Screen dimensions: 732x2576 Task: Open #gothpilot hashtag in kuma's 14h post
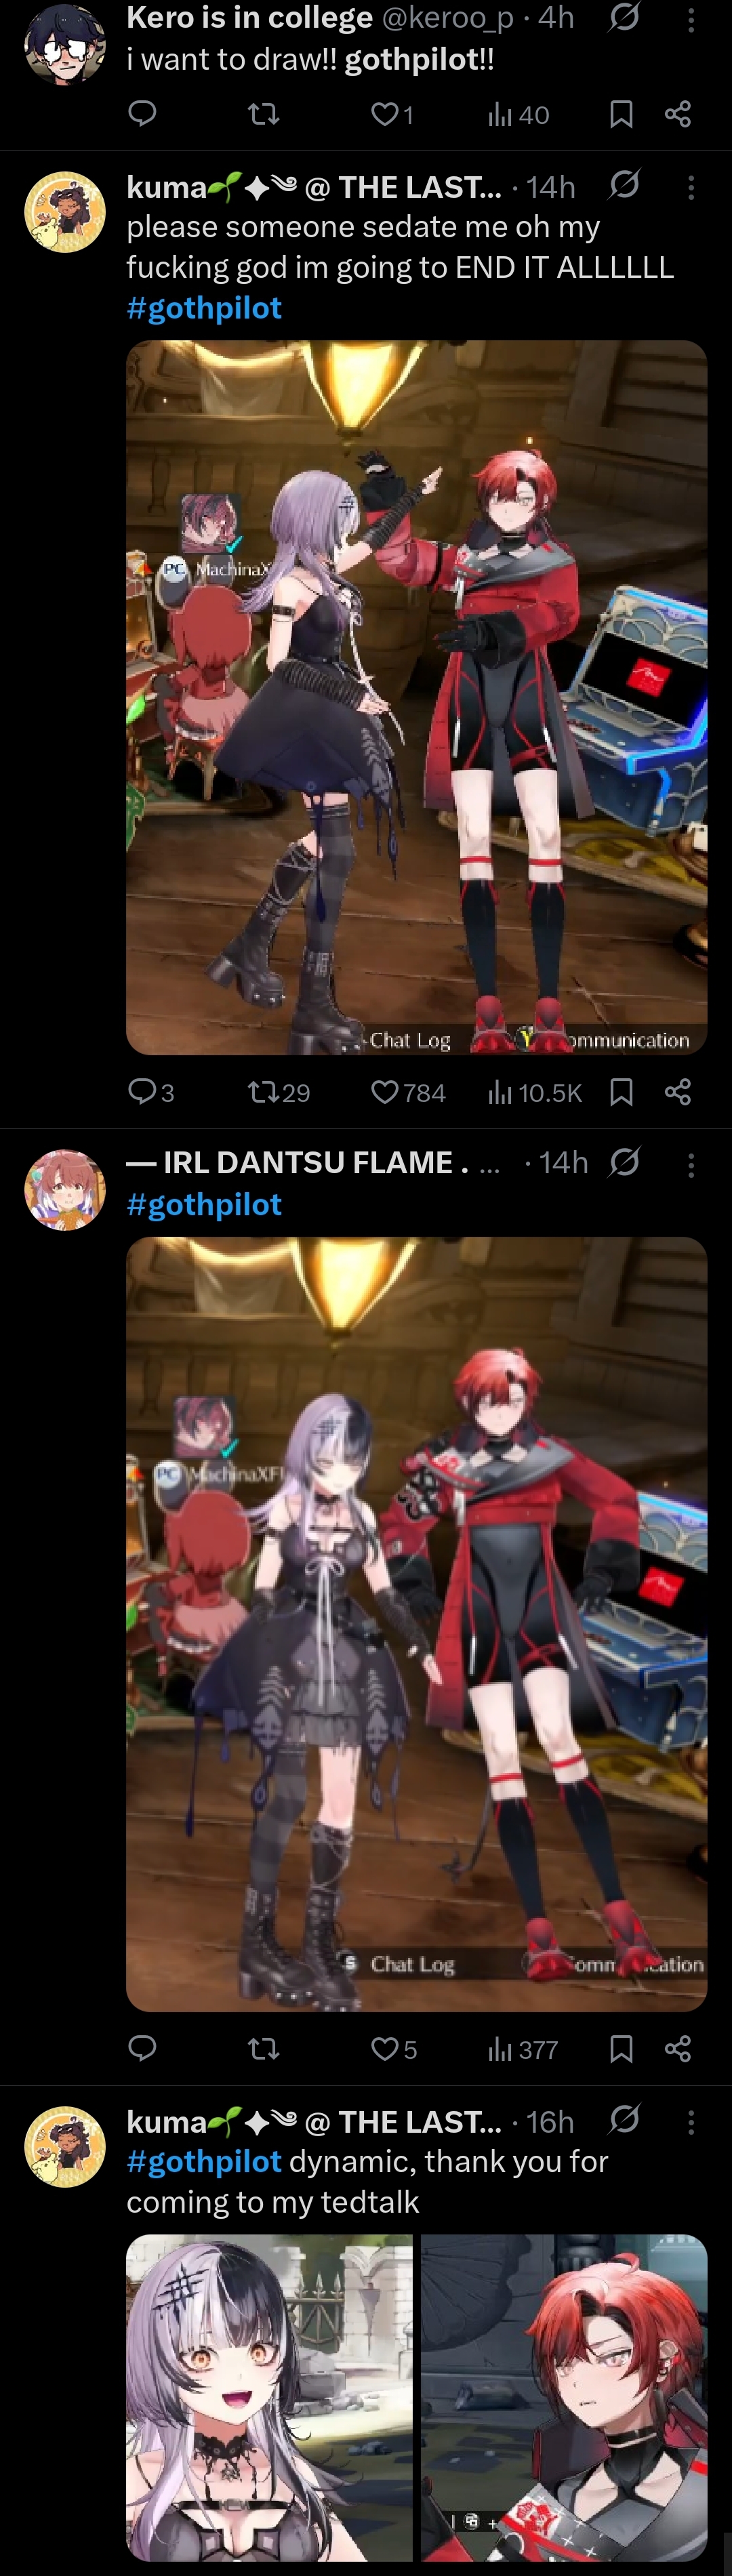tap(204, 308)
